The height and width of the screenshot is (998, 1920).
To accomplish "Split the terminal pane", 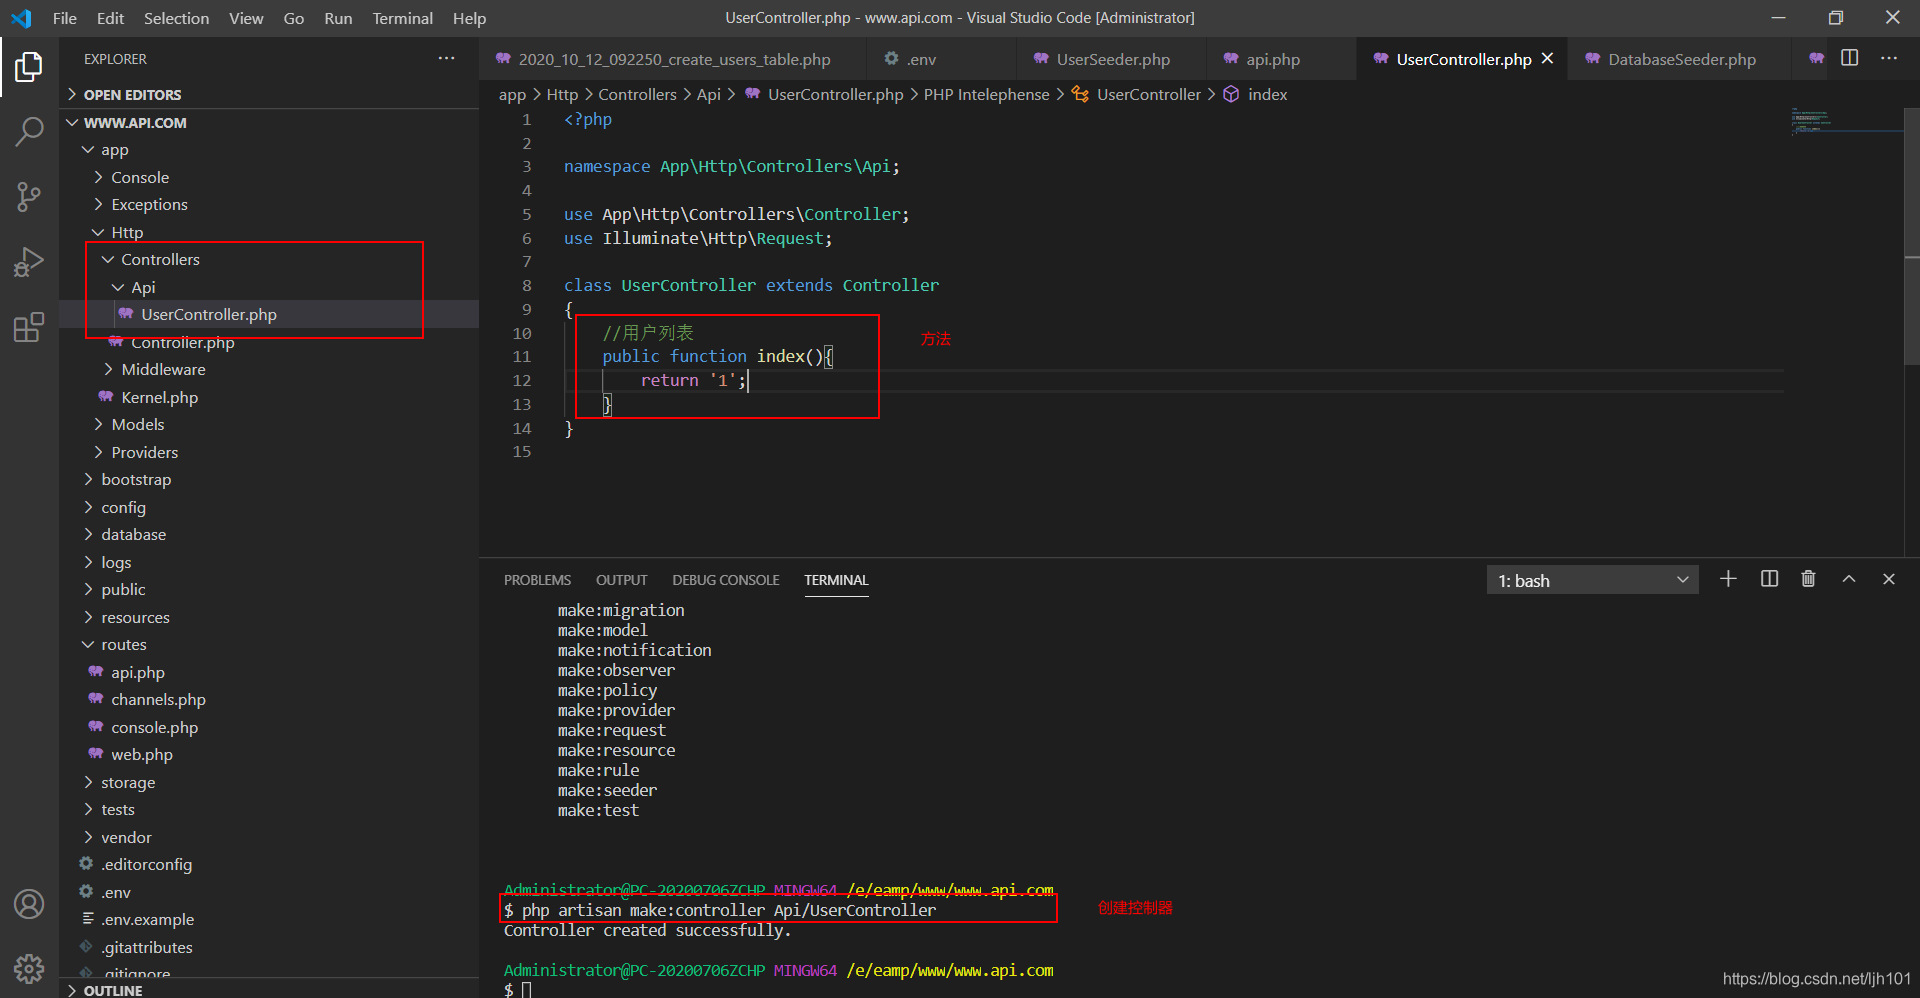I will coord(1769,579).
